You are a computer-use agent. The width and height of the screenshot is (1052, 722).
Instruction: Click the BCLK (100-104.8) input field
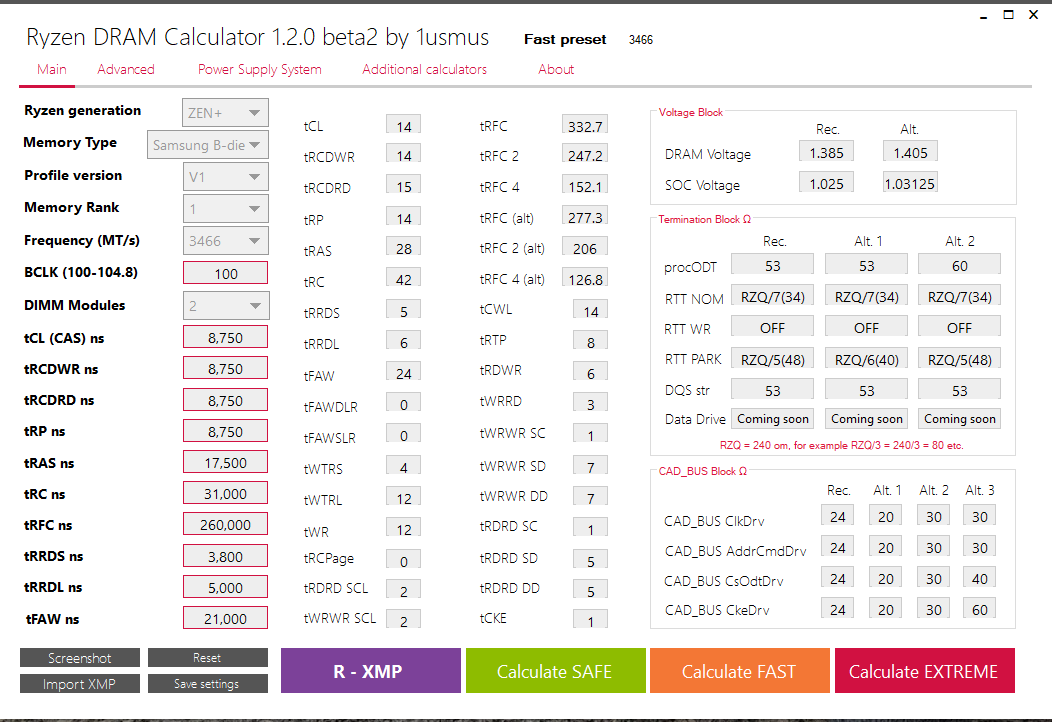tap(225, 273)
